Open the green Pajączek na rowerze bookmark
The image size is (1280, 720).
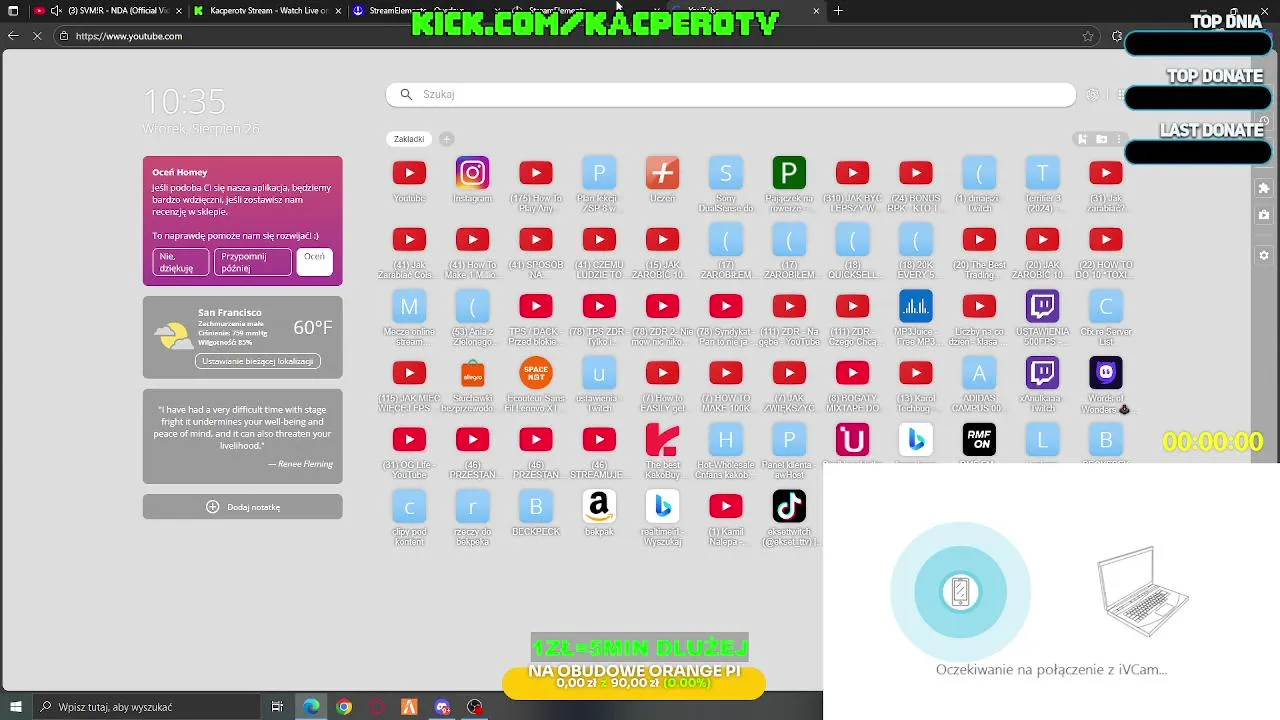click(x=789, y=173)
